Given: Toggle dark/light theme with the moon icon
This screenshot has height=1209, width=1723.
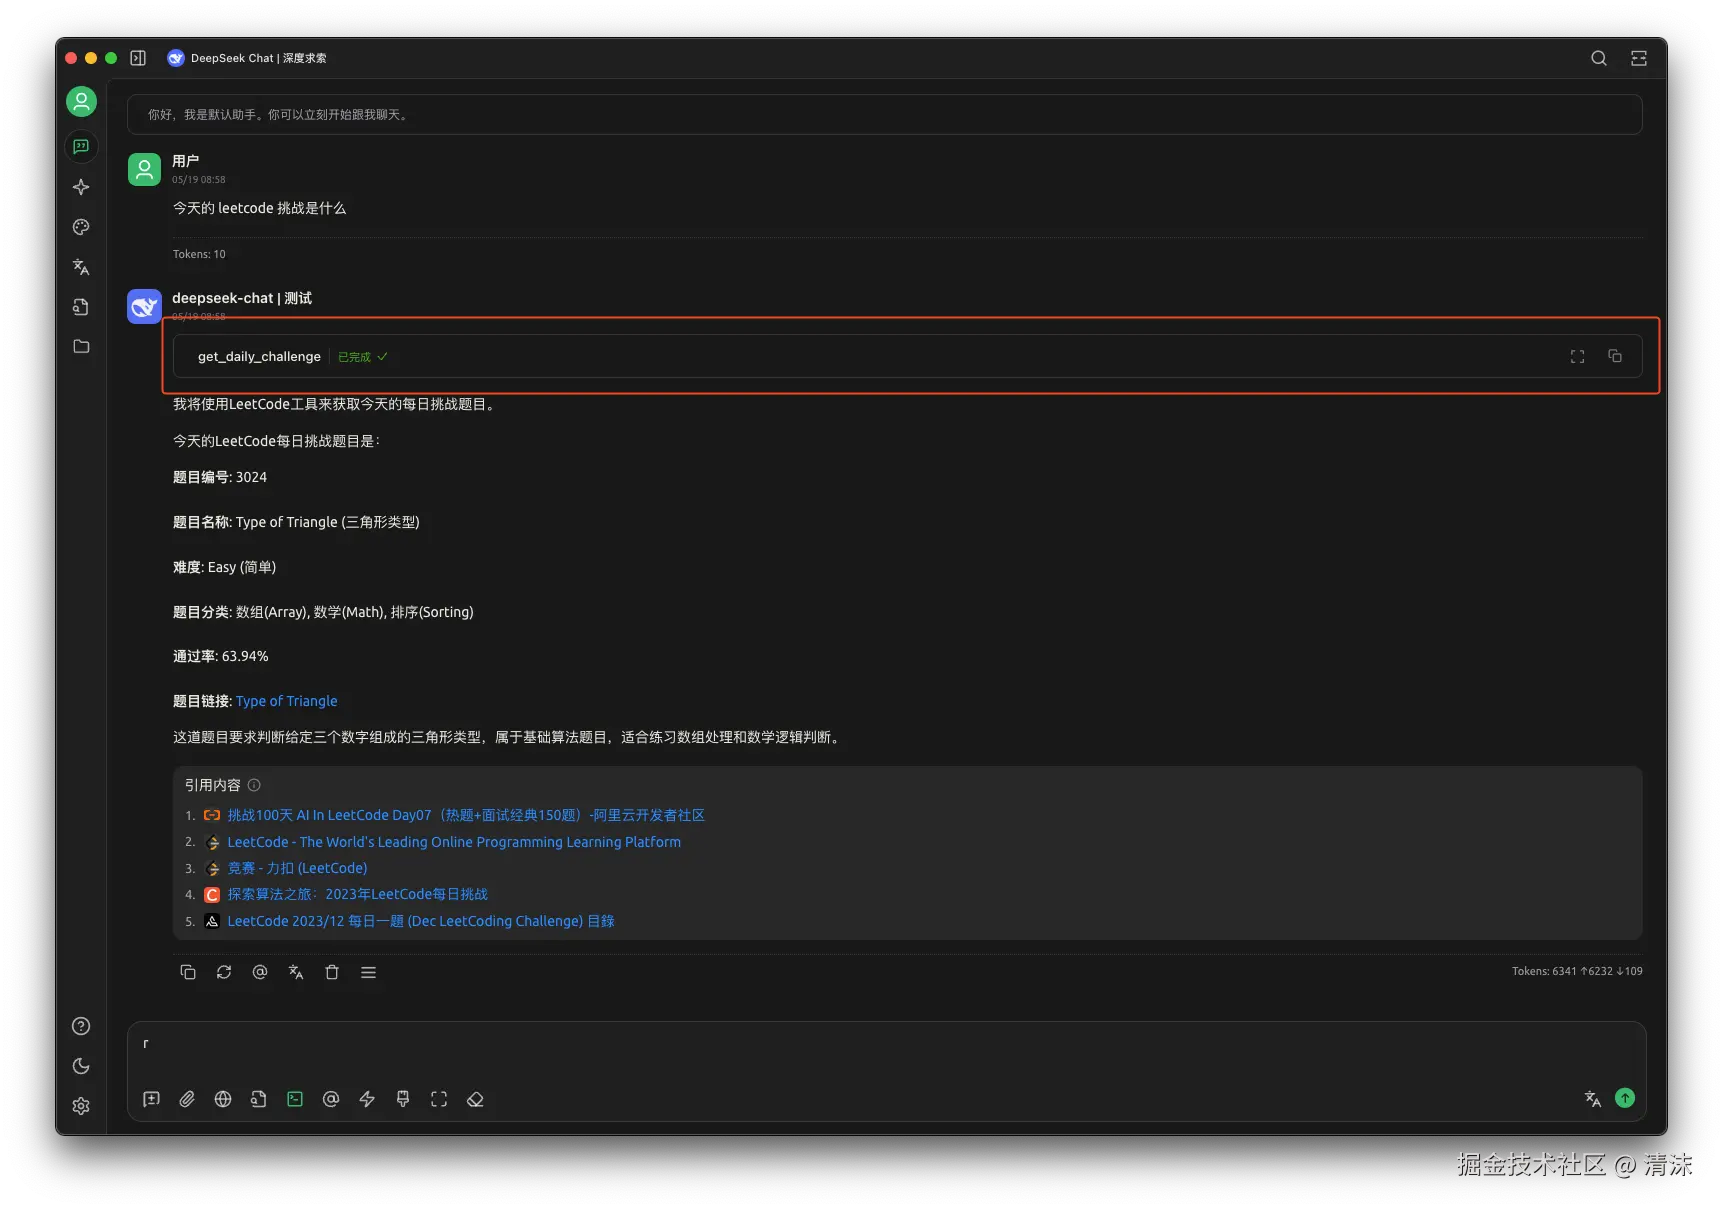Looking at the screenshot, I should click(x=81, y=1066).
